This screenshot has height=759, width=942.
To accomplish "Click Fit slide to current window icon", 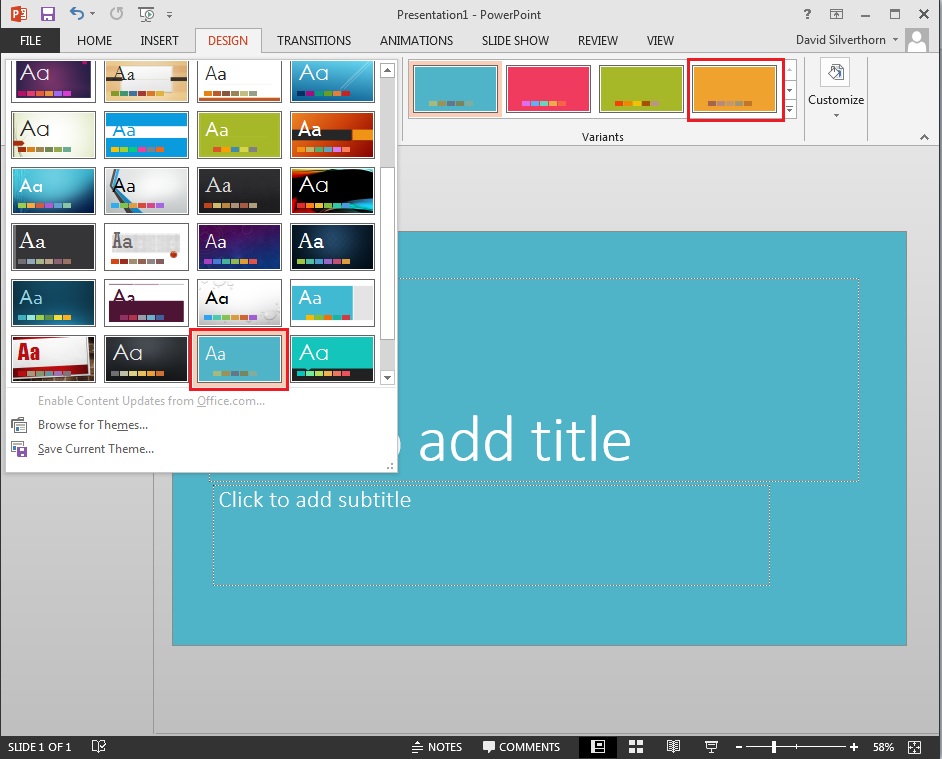I will (913, 746).
